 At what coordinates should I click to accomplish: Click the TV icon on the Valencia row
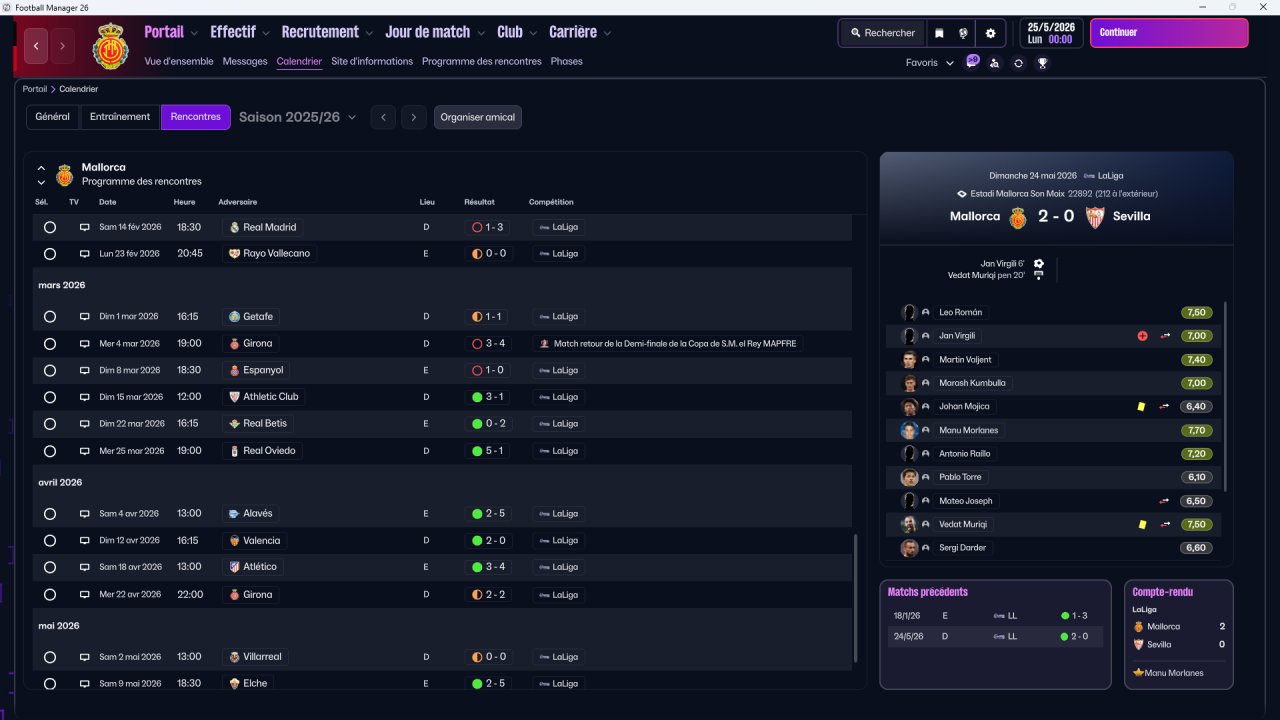[x=85, y=541]
